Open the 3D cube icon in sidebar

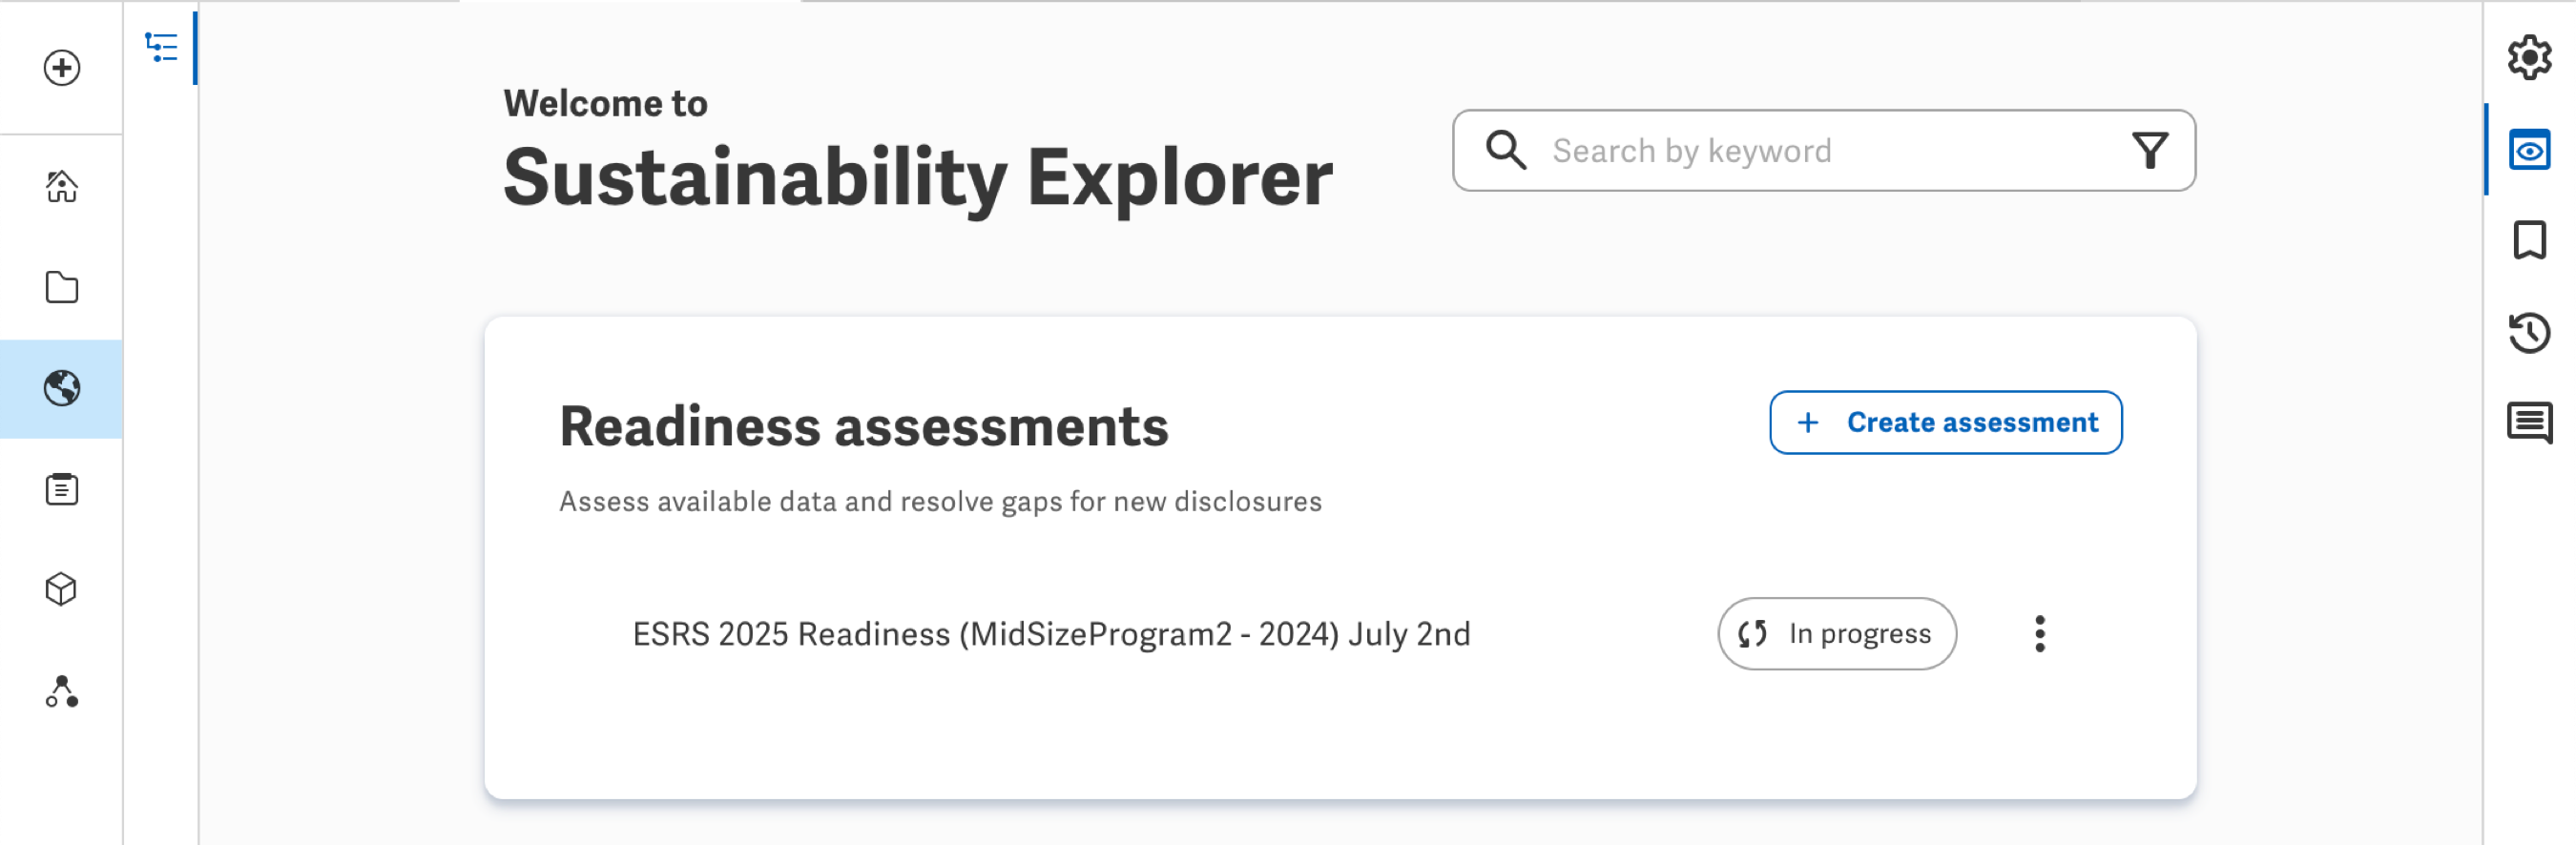62,590
